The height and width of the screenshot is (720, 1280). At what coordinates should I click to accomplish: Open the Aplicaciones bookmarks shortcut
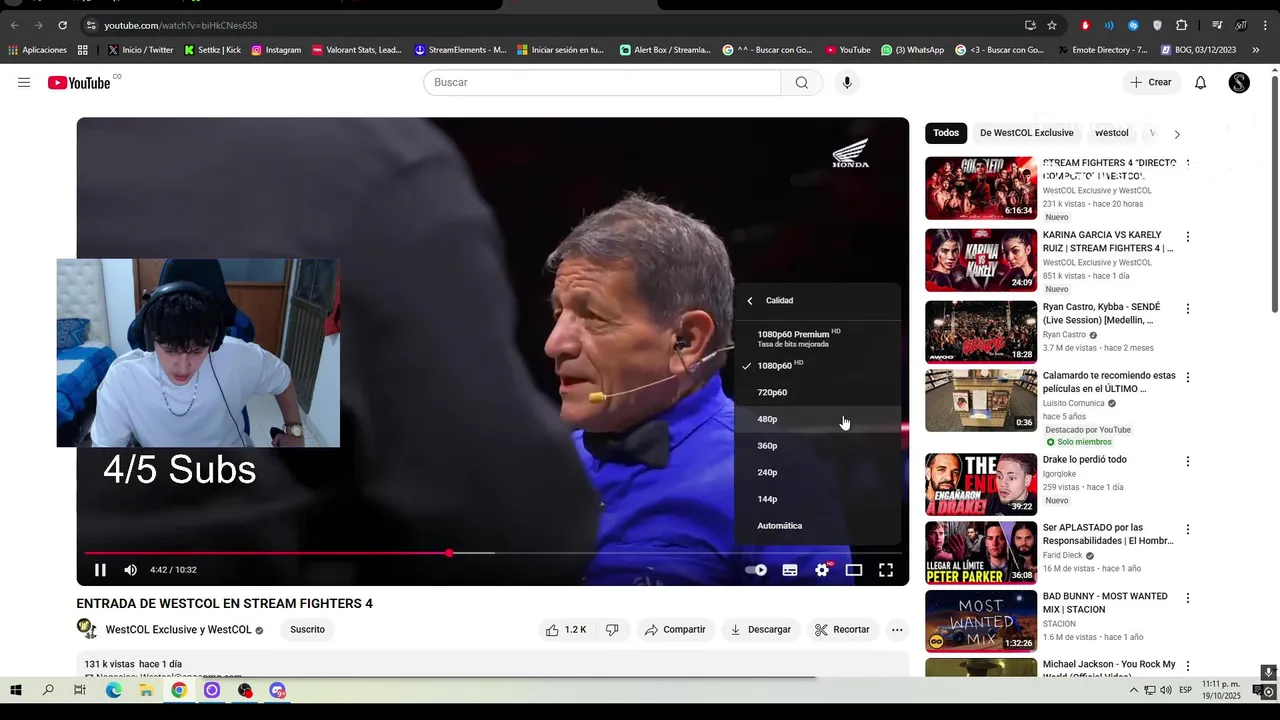pos(38,50)
